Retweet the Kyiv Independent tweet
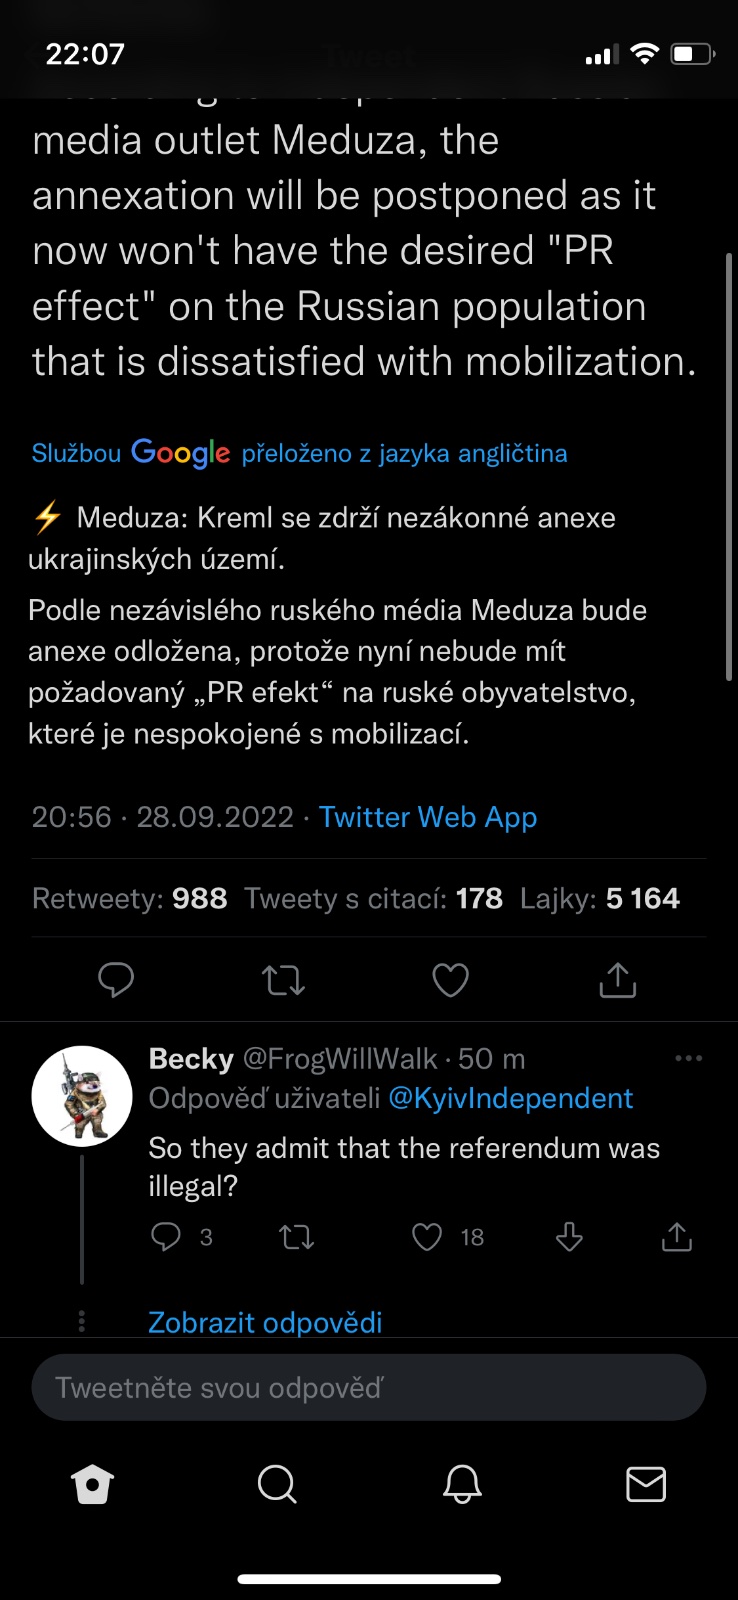The height and width of the screenshot is (1600, 738). coord(283,980)
